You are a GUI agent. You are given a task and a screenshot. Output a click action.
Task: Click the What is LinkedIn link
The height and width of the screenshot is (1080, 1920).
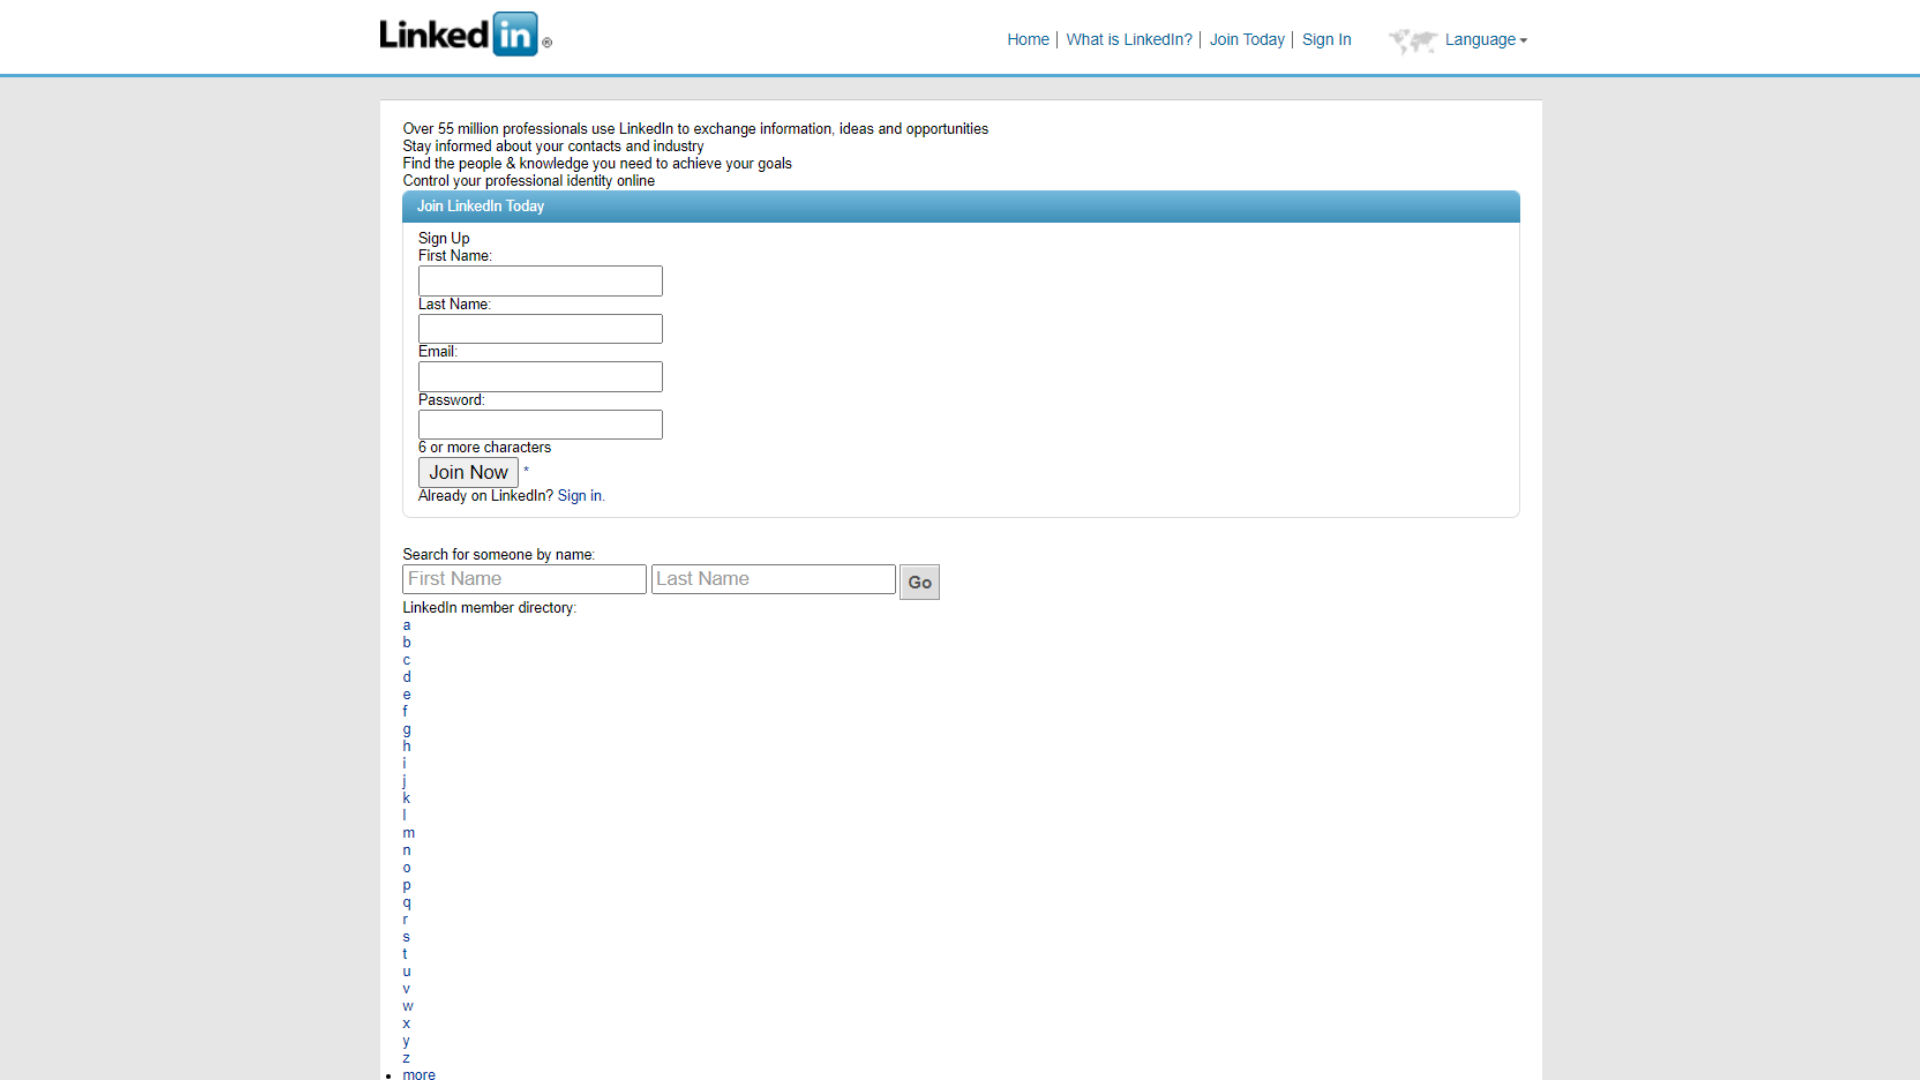point(1129,40)
